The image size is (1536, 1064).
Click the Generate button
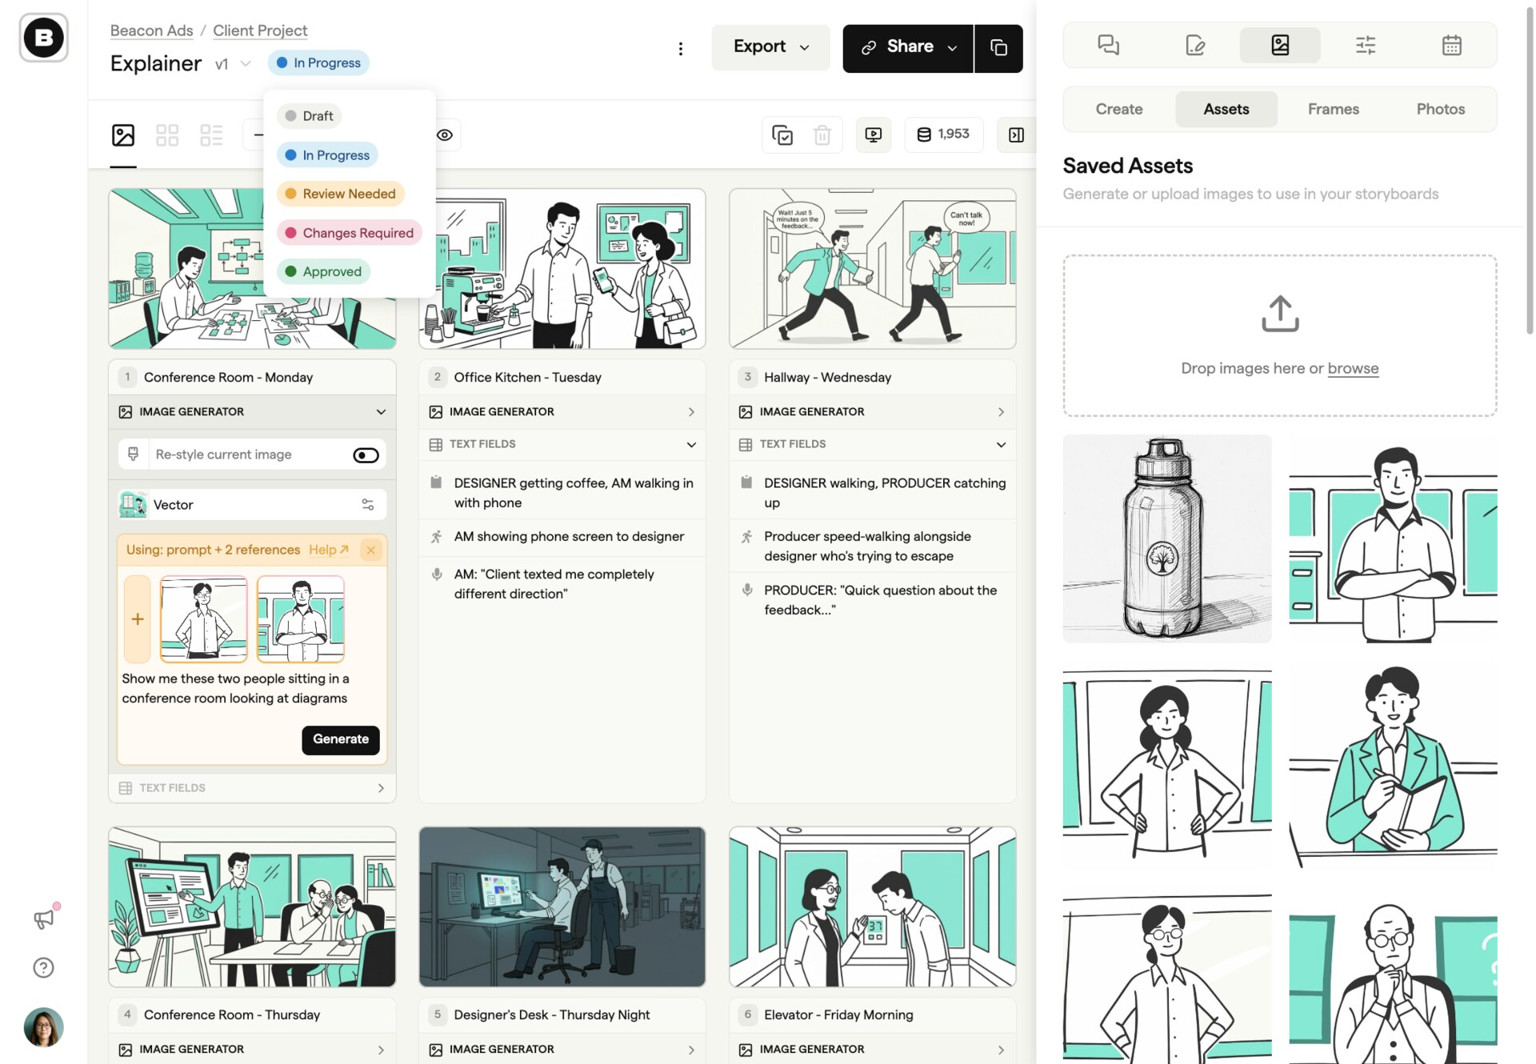tap(340, 739)
